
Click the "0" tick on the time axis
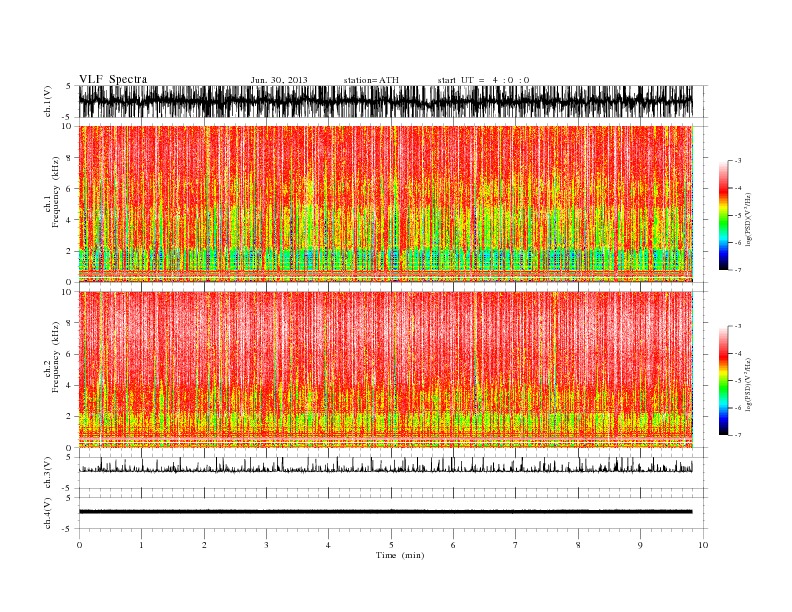(x=79, y=545)
